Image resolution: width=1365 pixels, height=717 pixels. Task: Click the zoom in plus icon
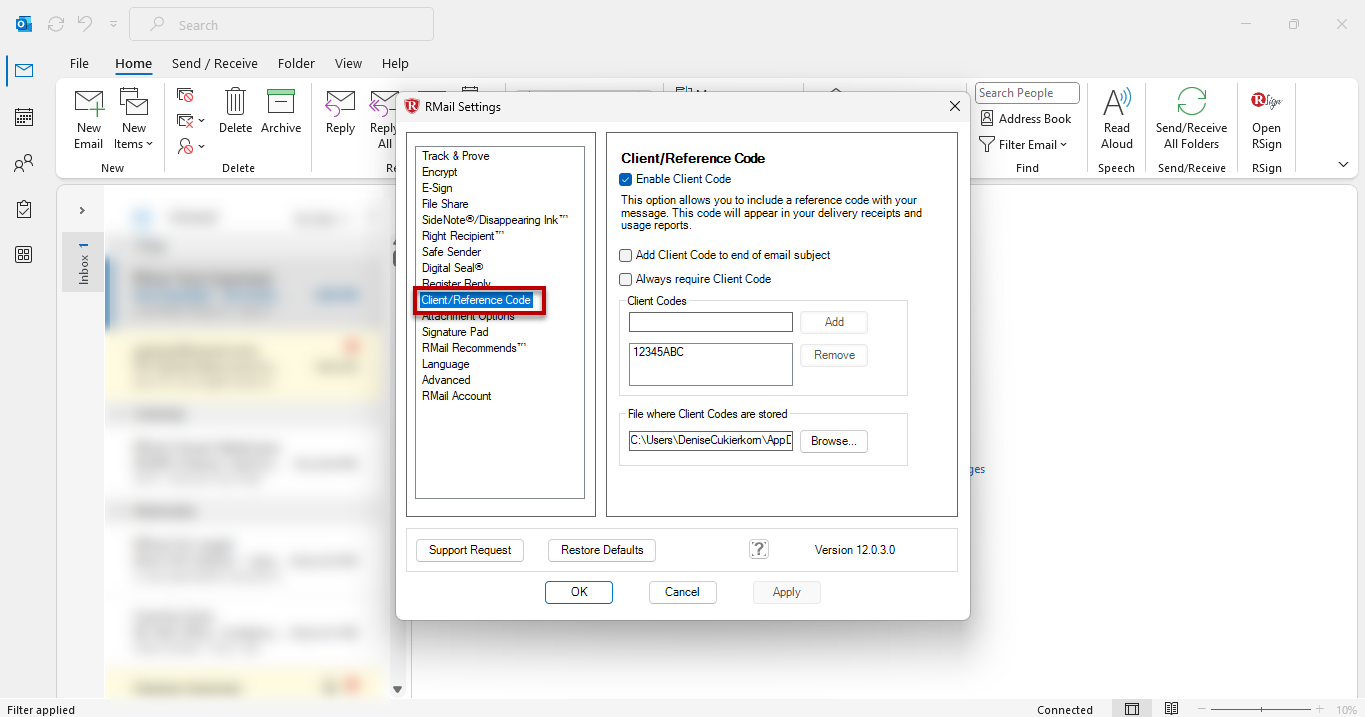click(1320, 709)
